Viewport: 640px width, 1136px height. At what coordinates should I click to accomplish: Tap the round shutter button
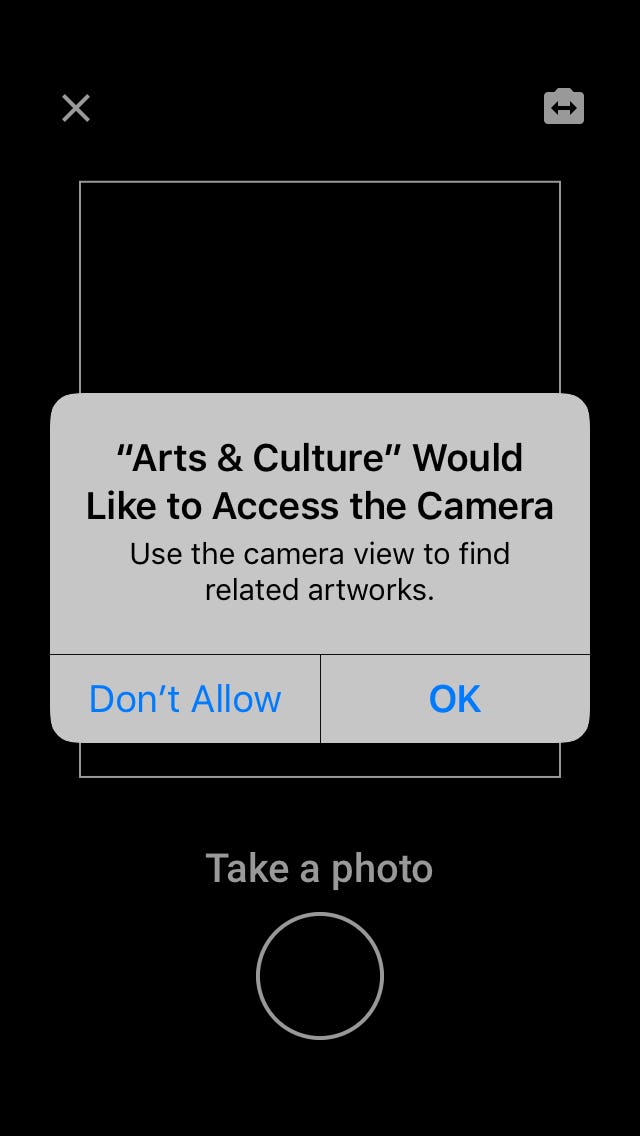[320, 975]
